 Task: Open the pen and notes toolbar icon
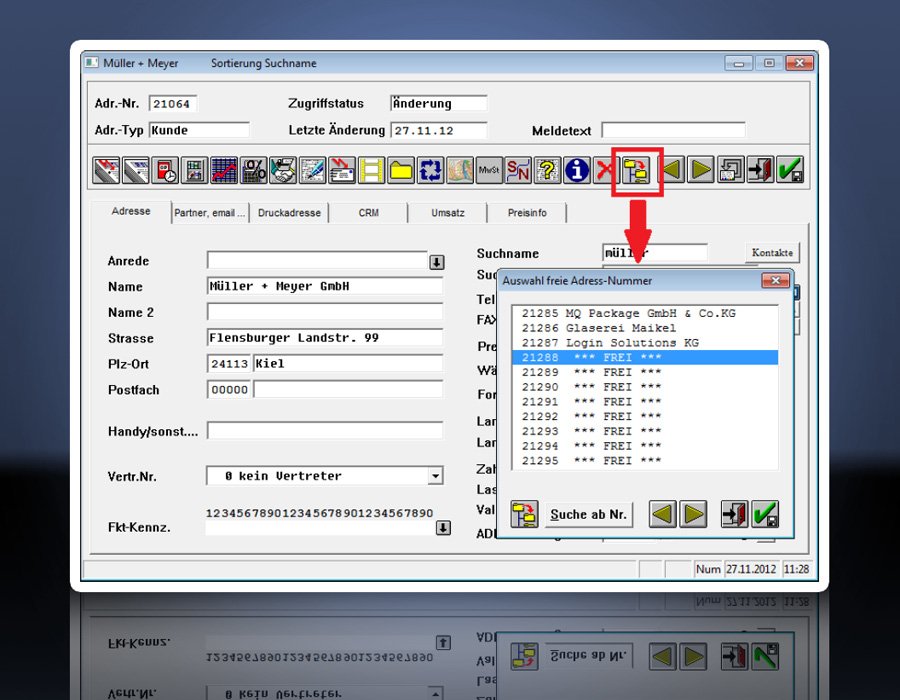[312, 170]
